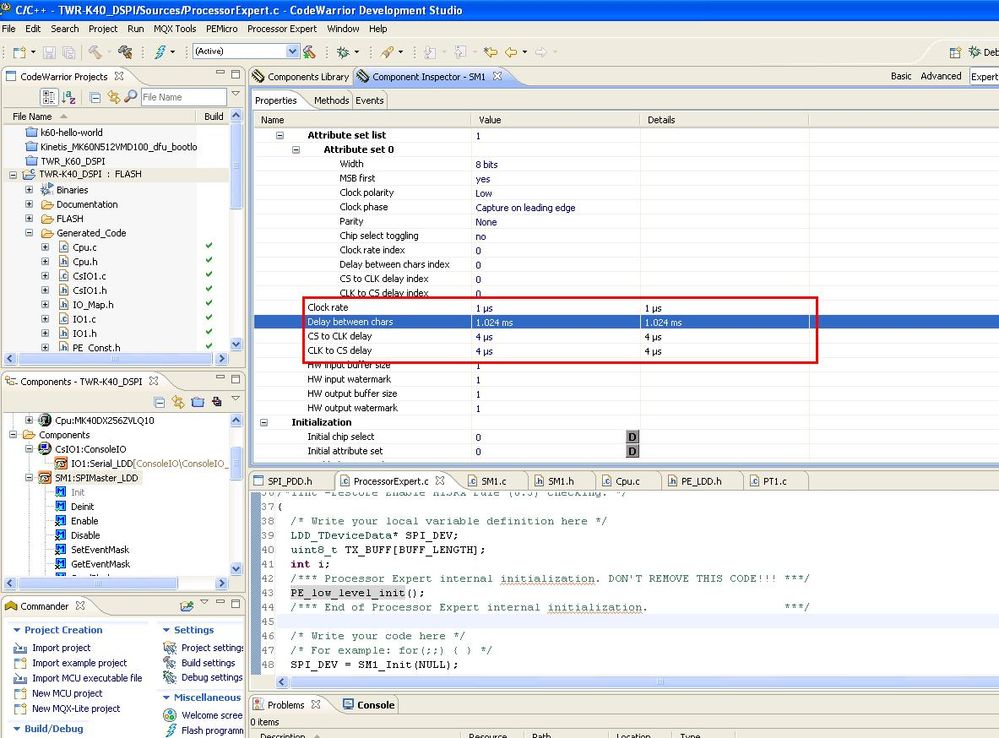This screenshot has width=999, height=738.
Task: Open the Processor Expert menu
Action: point(282,29)
